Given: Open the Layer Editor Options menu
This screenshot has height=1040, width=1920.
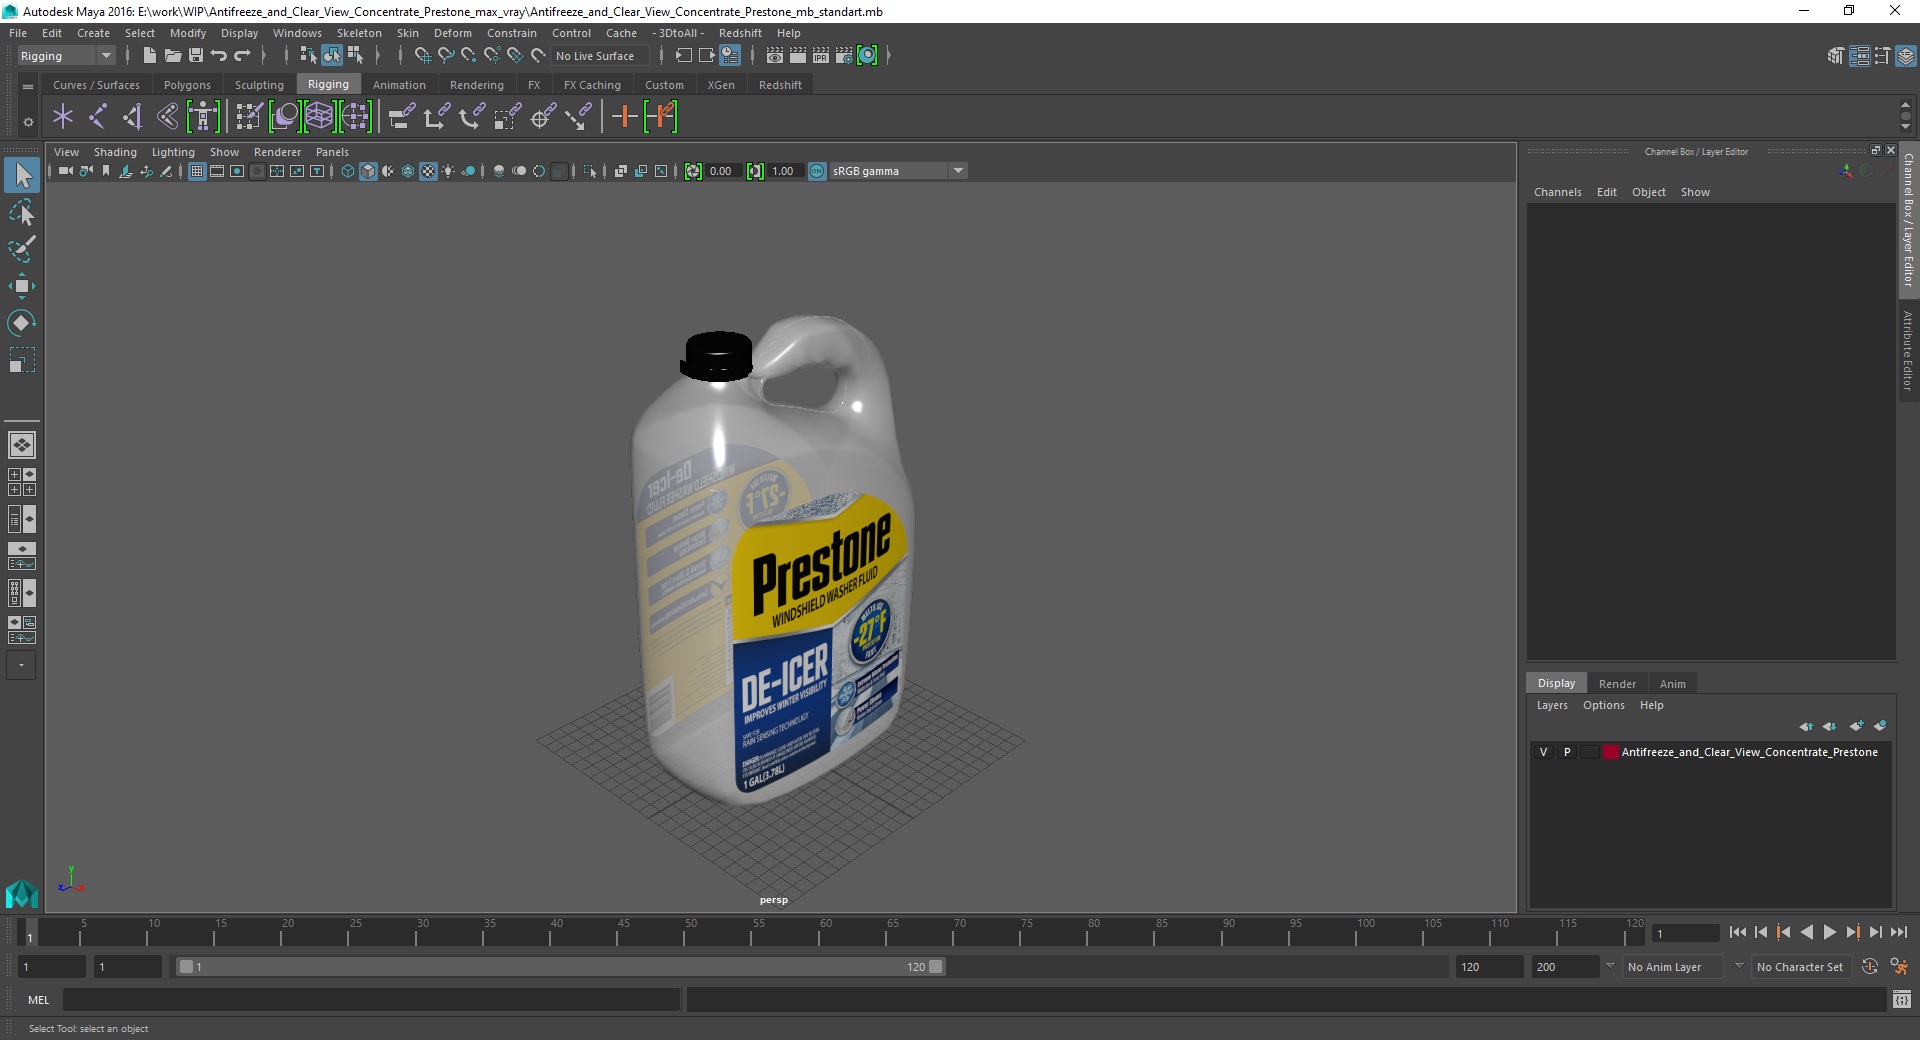Looking at the screenshot, I should (x=1603, y=705).
